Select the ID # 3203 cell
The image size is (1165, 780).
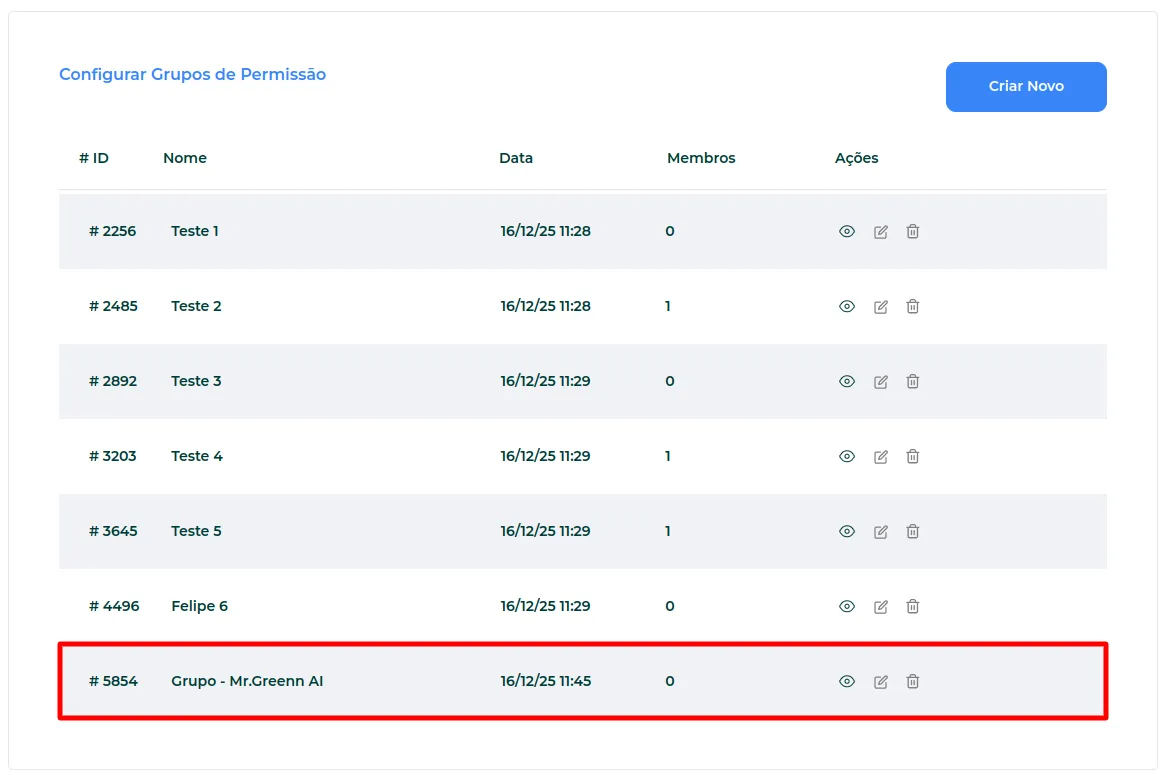pyautogui.click(x=112, y=456)
